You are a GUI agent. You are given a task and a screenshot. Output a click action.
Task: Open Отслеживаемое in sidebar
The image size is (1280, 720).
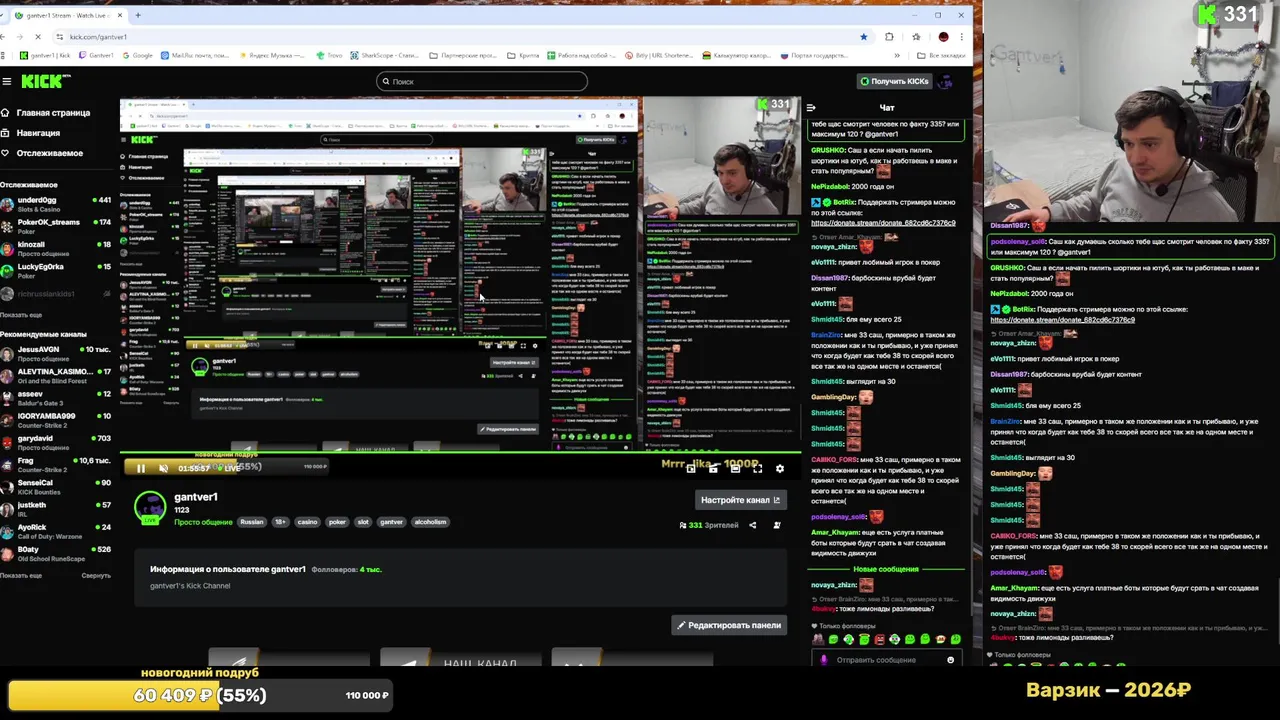coord(42,153)
